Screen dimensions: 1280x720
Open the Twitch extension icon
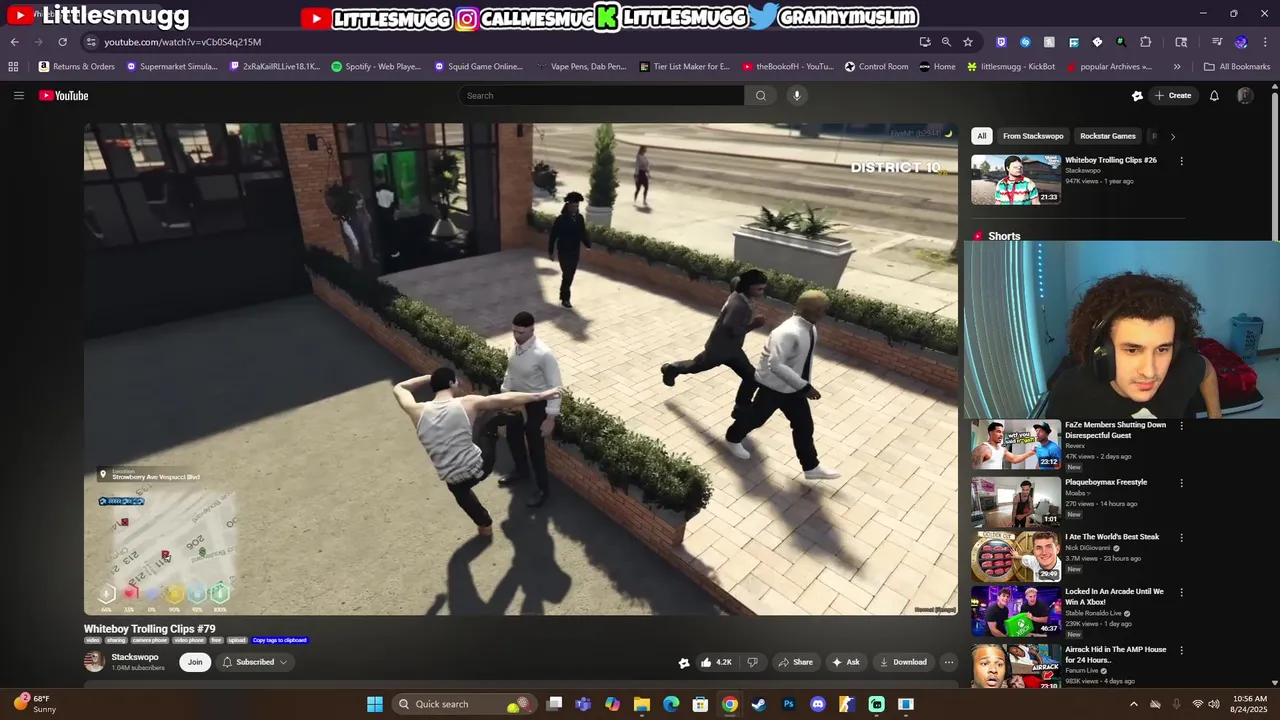coord(1001,42)
